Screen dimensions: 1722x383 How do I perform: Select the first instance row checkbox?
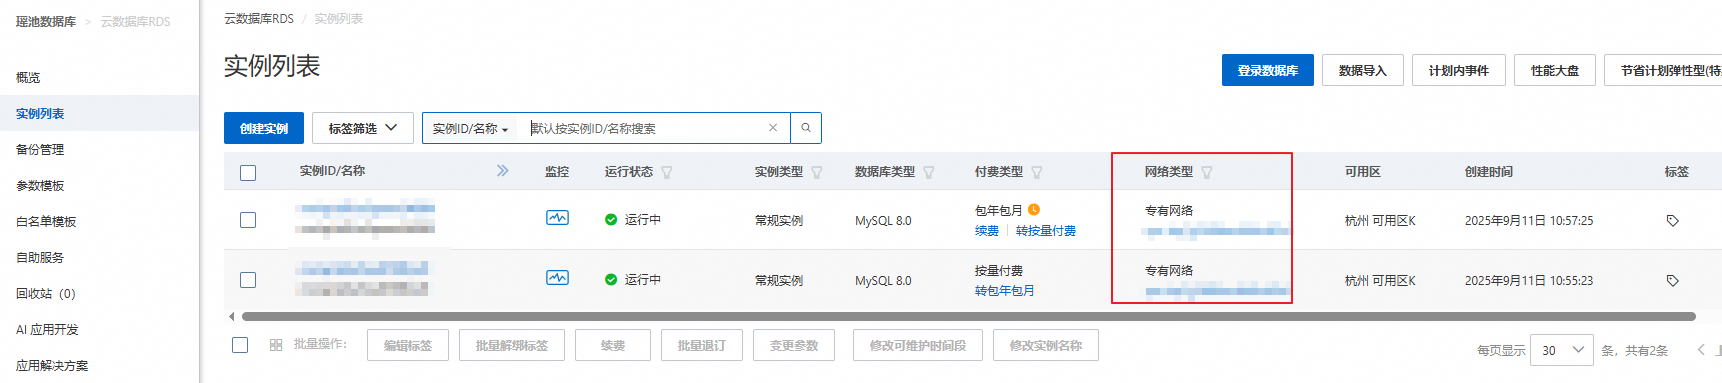point(248,220)
